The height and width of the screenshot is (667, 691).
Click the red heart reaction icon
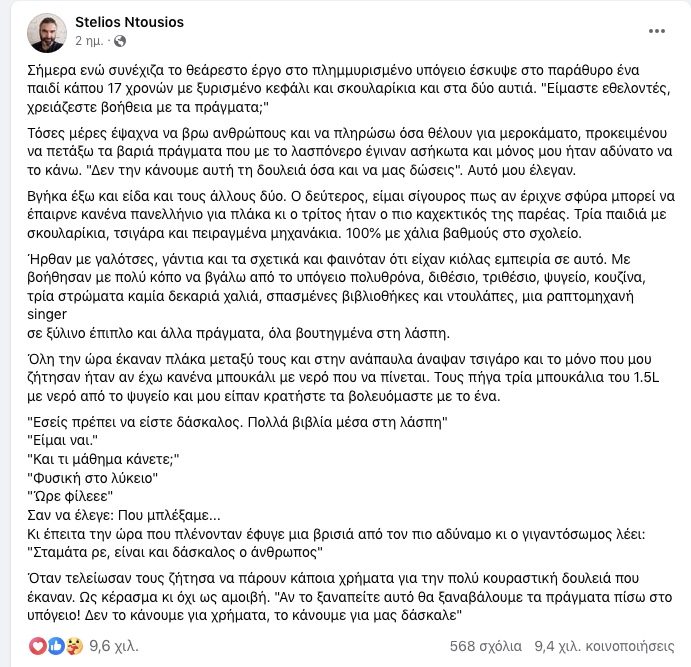point(37,646)
